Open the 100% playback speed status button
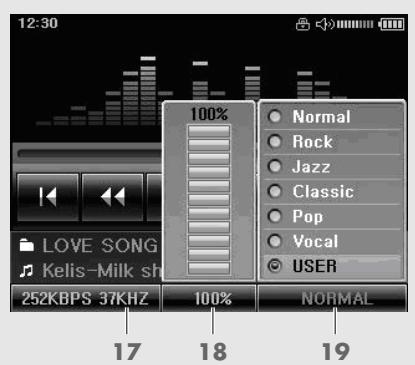 [209, 298]
